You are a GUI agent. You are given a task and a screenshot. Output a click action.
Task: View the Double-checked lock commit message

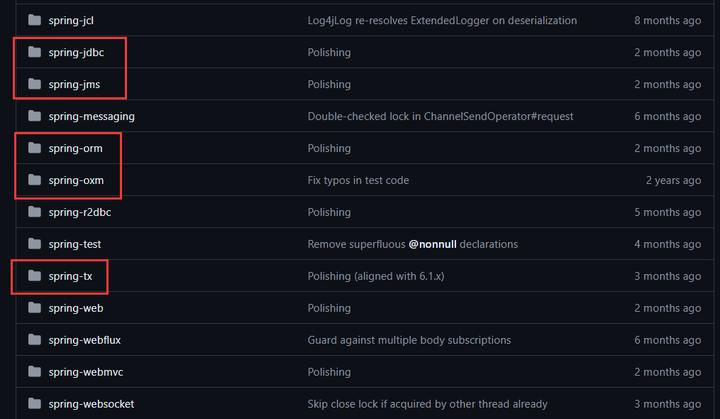click(440, 116)
